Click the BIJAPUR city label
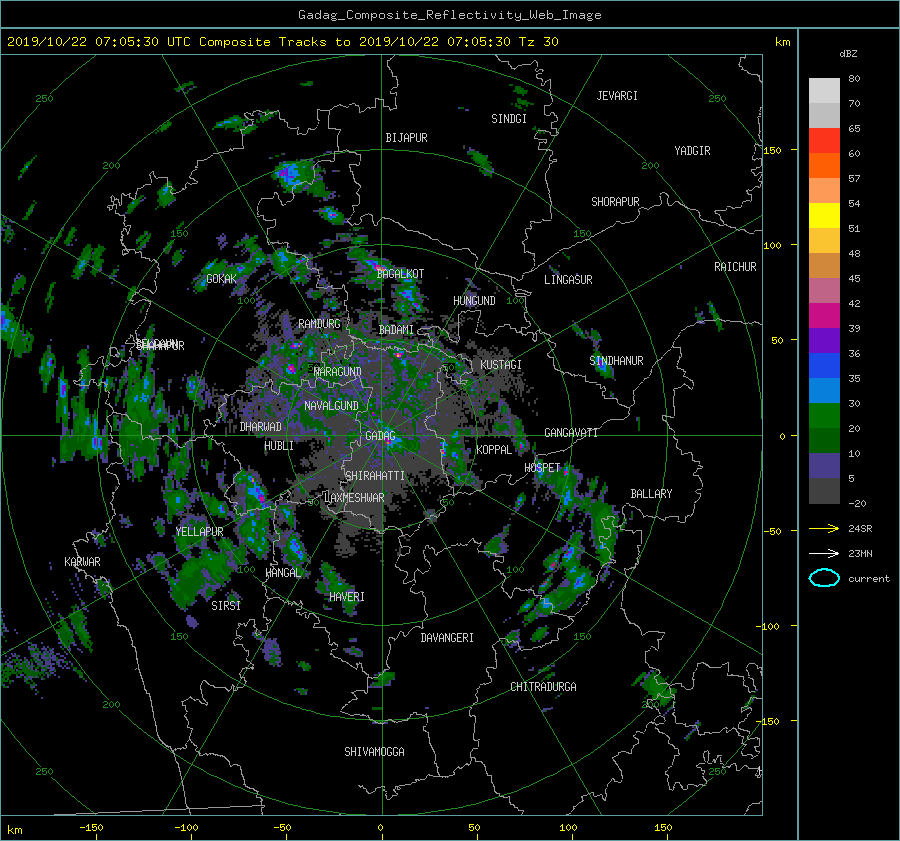The height and width of the screenshot is (841, 900). (406, 138)
